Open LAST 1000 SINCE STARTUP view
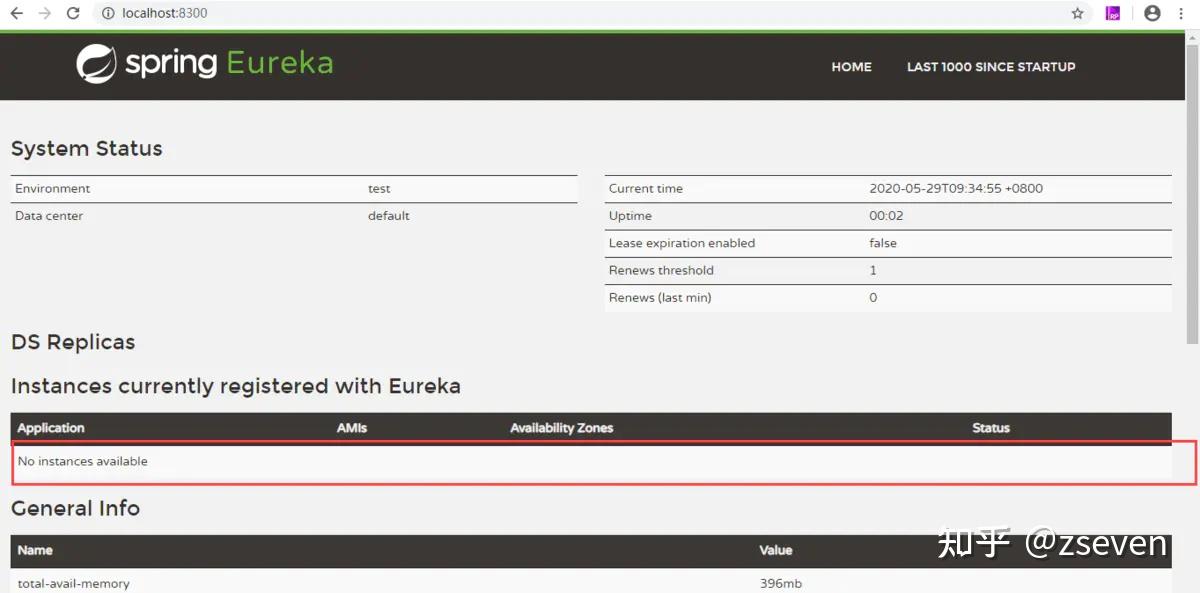Image resolution: width=1200 pixels, height=593 pixels. click(991, 67)
